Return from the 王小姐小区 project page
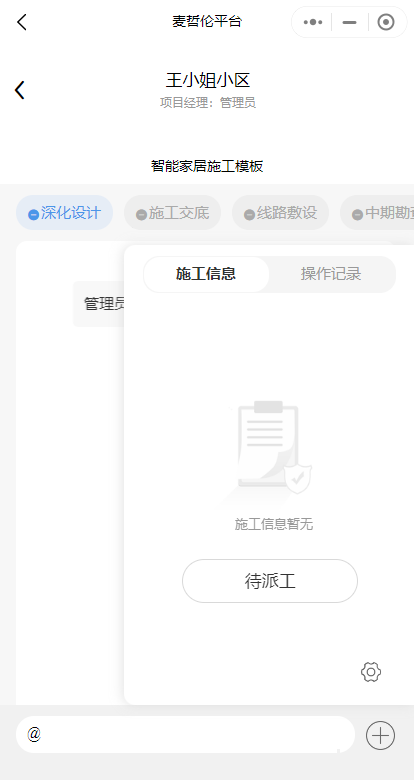The image size is (414, 780). click(x=19, y=90)
